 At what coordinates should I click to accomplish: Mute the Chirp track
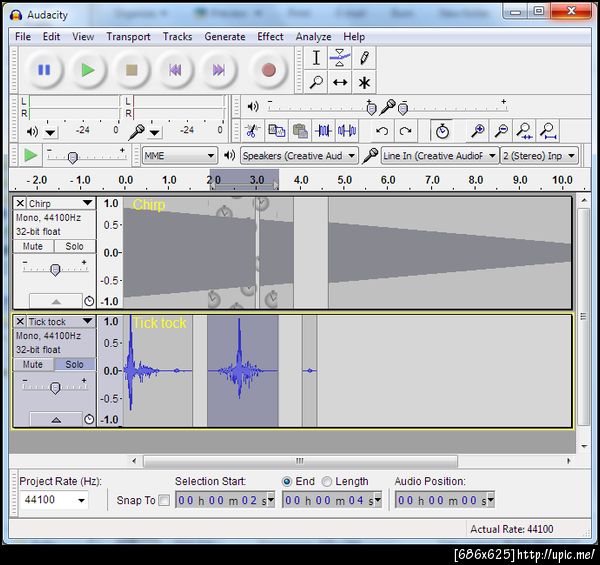point(33,246)
